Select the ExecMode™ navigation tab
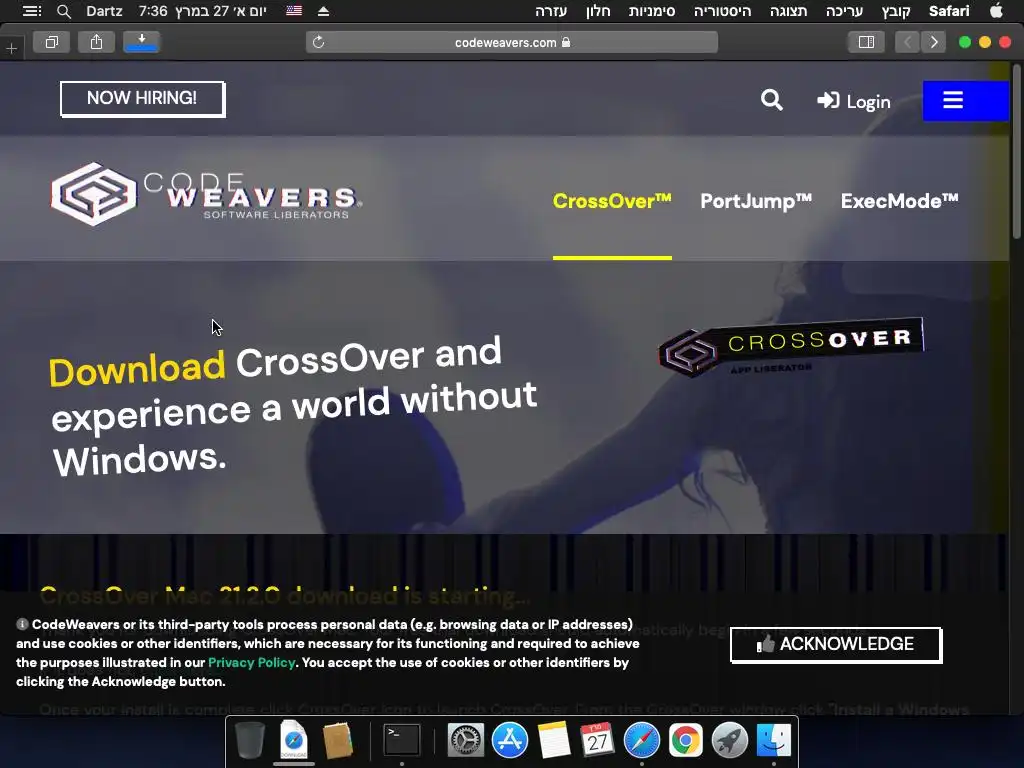This screenshot has height=768, width=1024. tap(899, 201)
